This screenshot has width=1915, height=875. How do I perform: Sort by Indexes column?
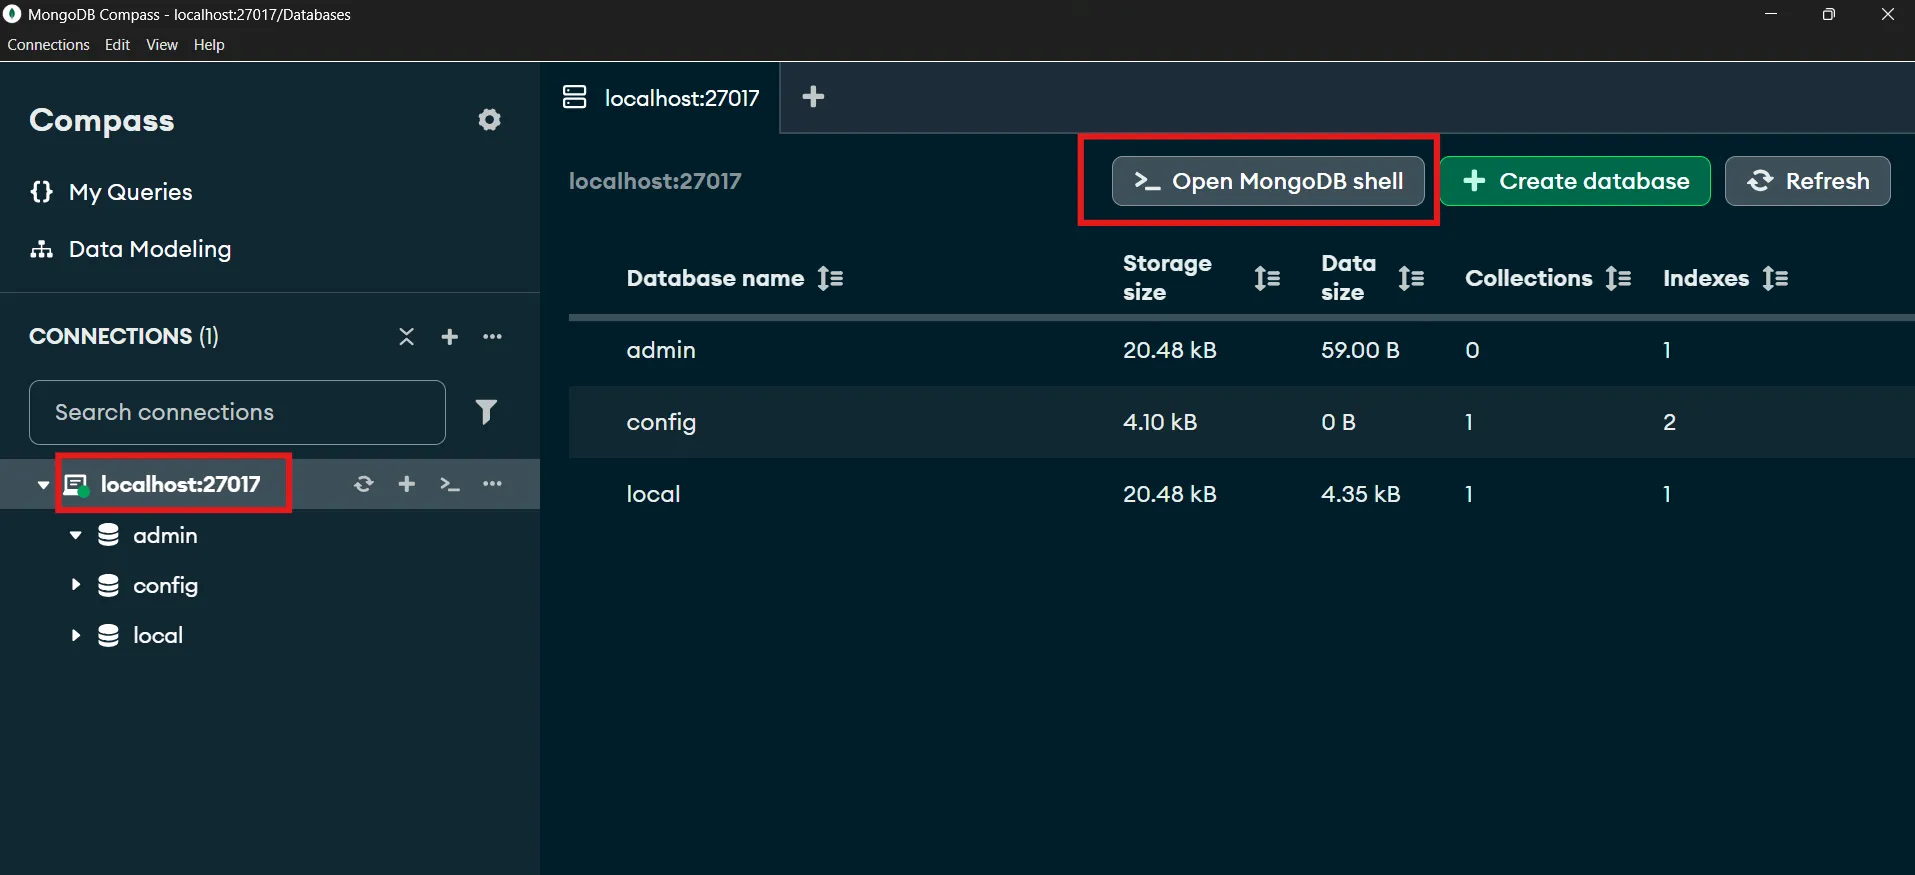click(x=1776, y=278)
